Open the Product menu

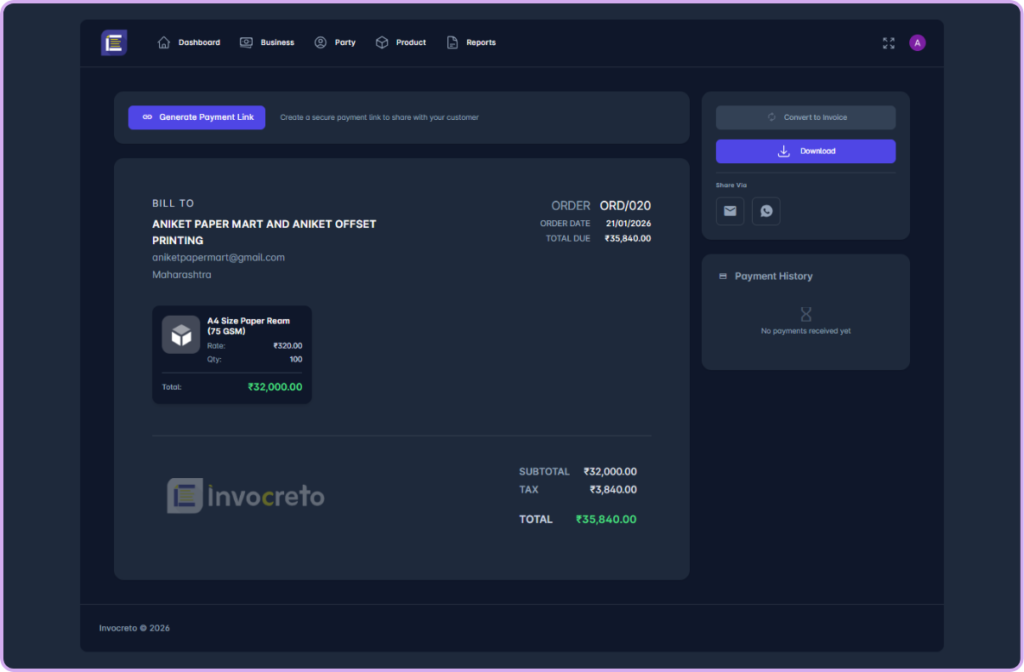coord(401,43)
